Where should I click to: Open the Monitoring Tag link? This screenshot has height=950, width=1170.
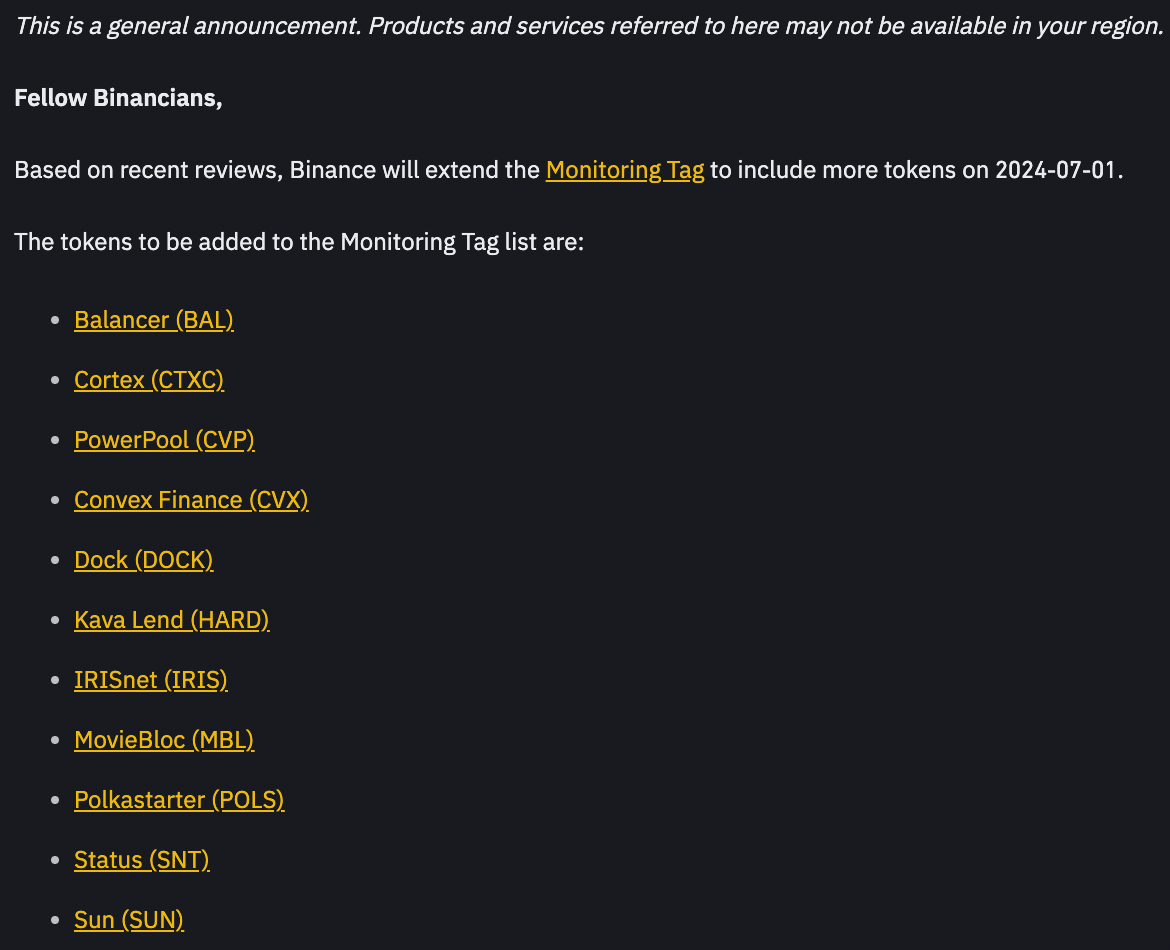coord(625,170)
